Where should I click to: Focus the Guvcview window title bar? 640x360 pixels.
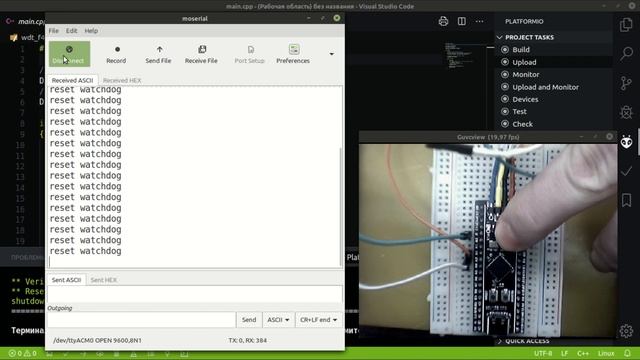[488, 137]
